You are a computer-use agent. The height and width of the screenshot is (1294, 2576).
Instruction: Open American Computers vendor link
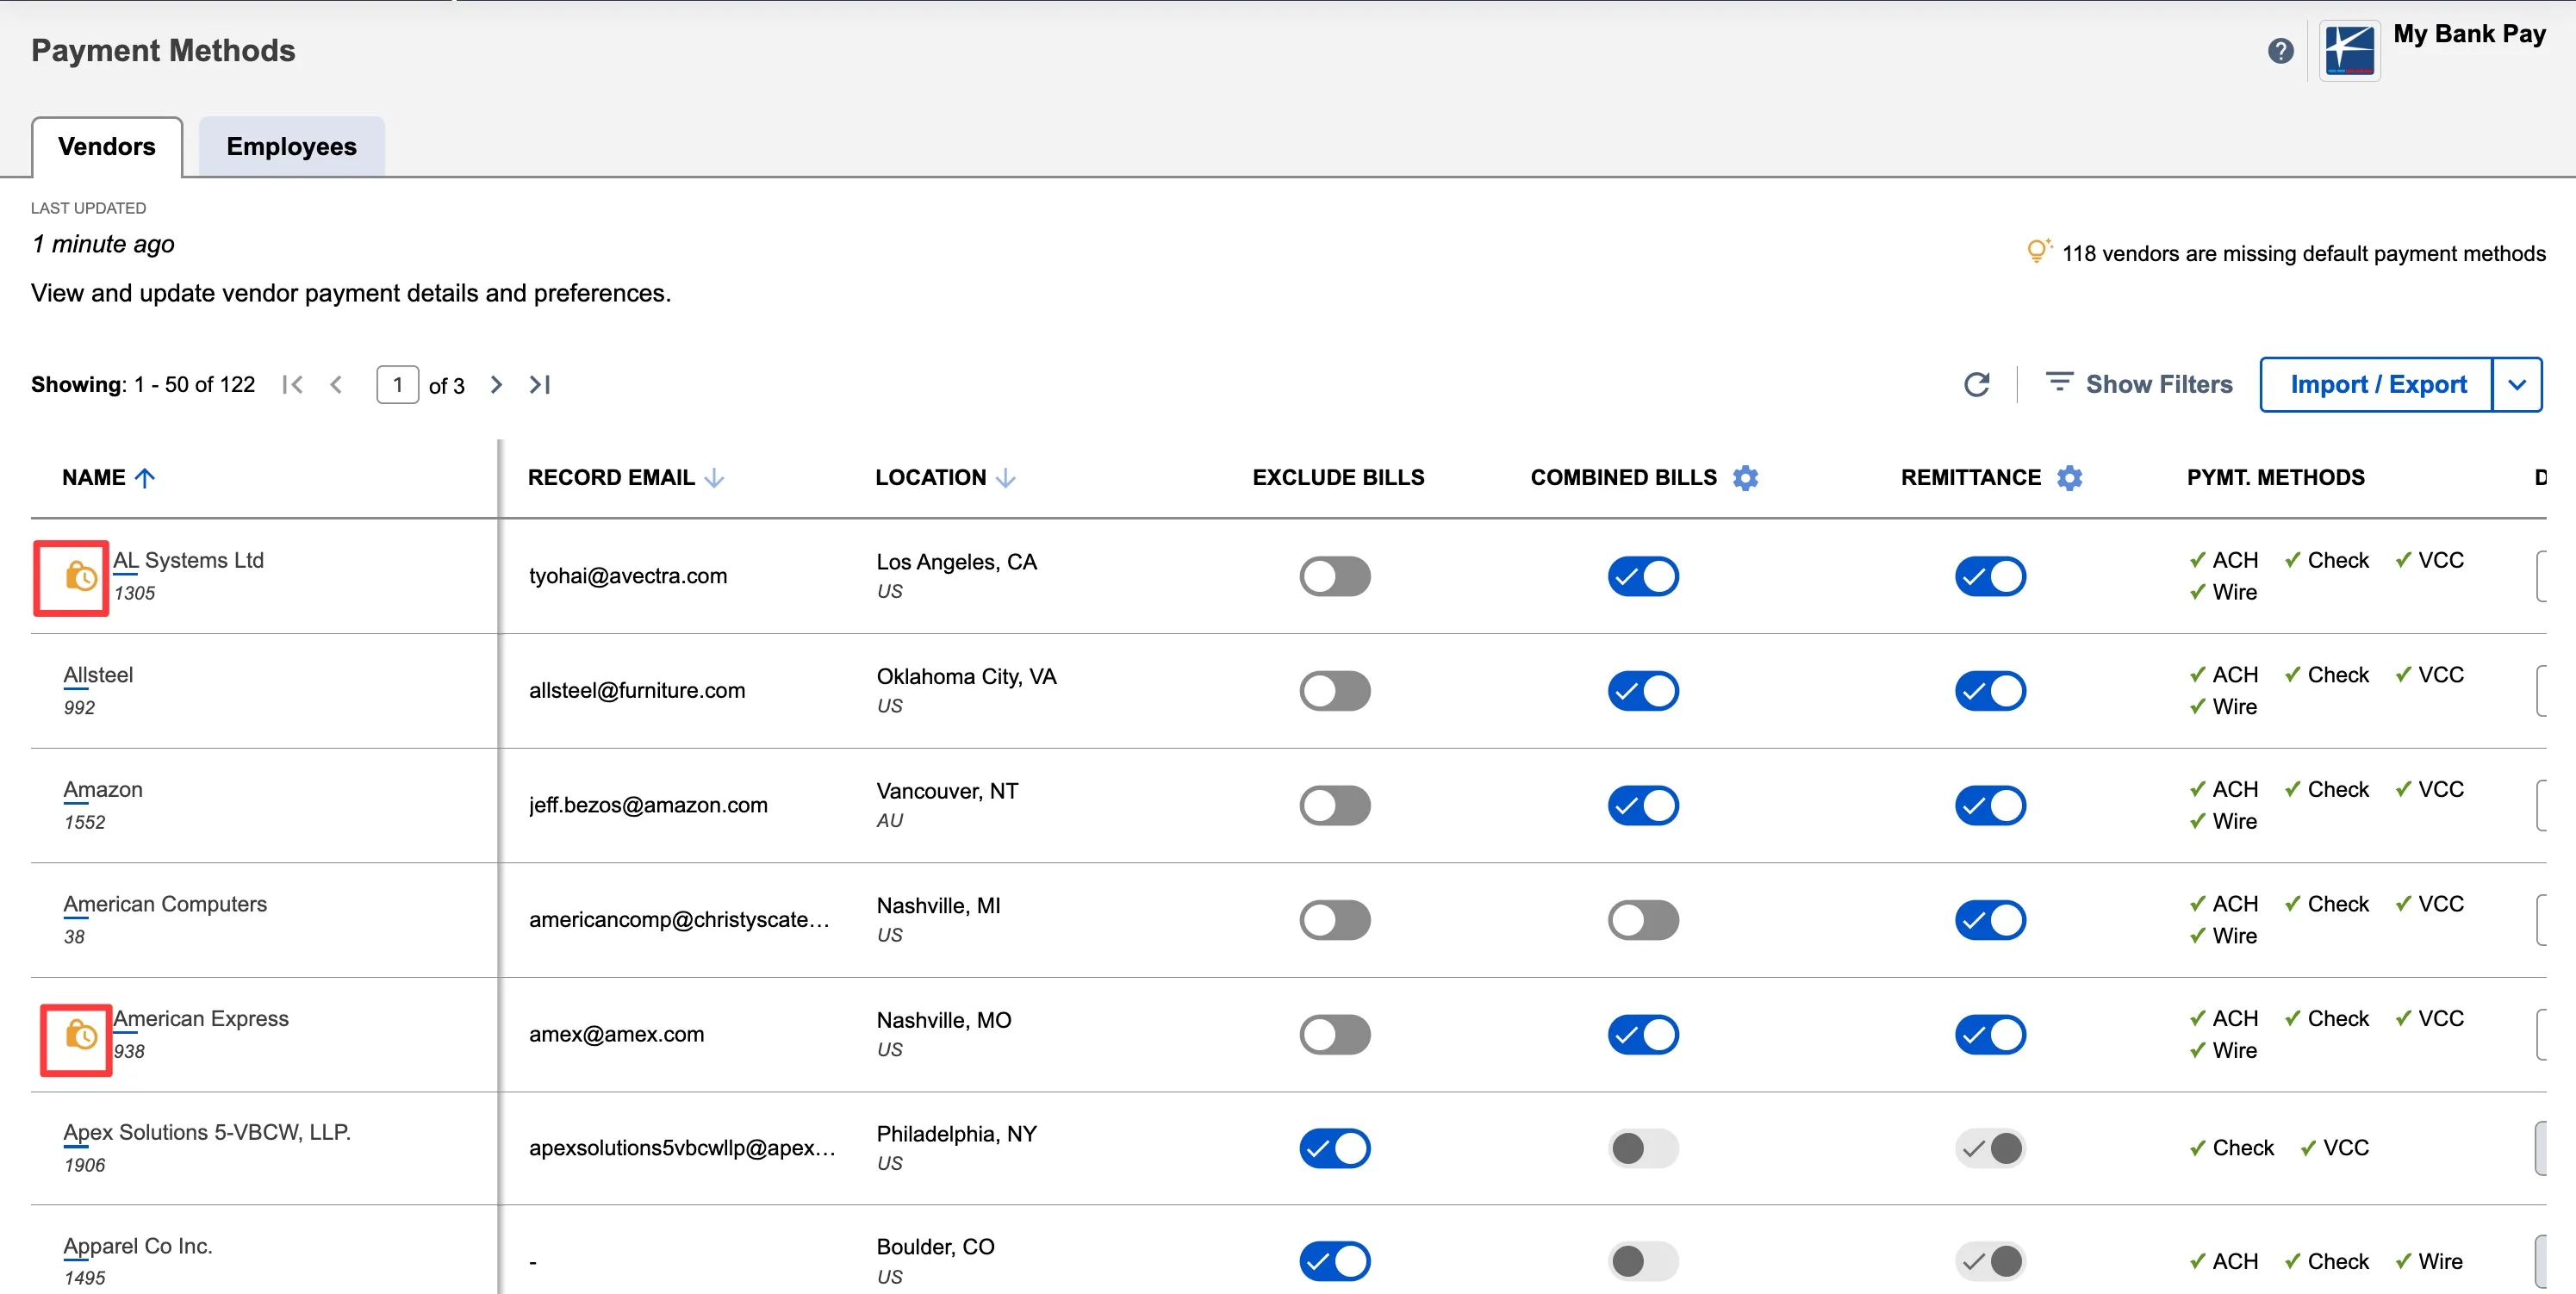[x=165, y=904]
